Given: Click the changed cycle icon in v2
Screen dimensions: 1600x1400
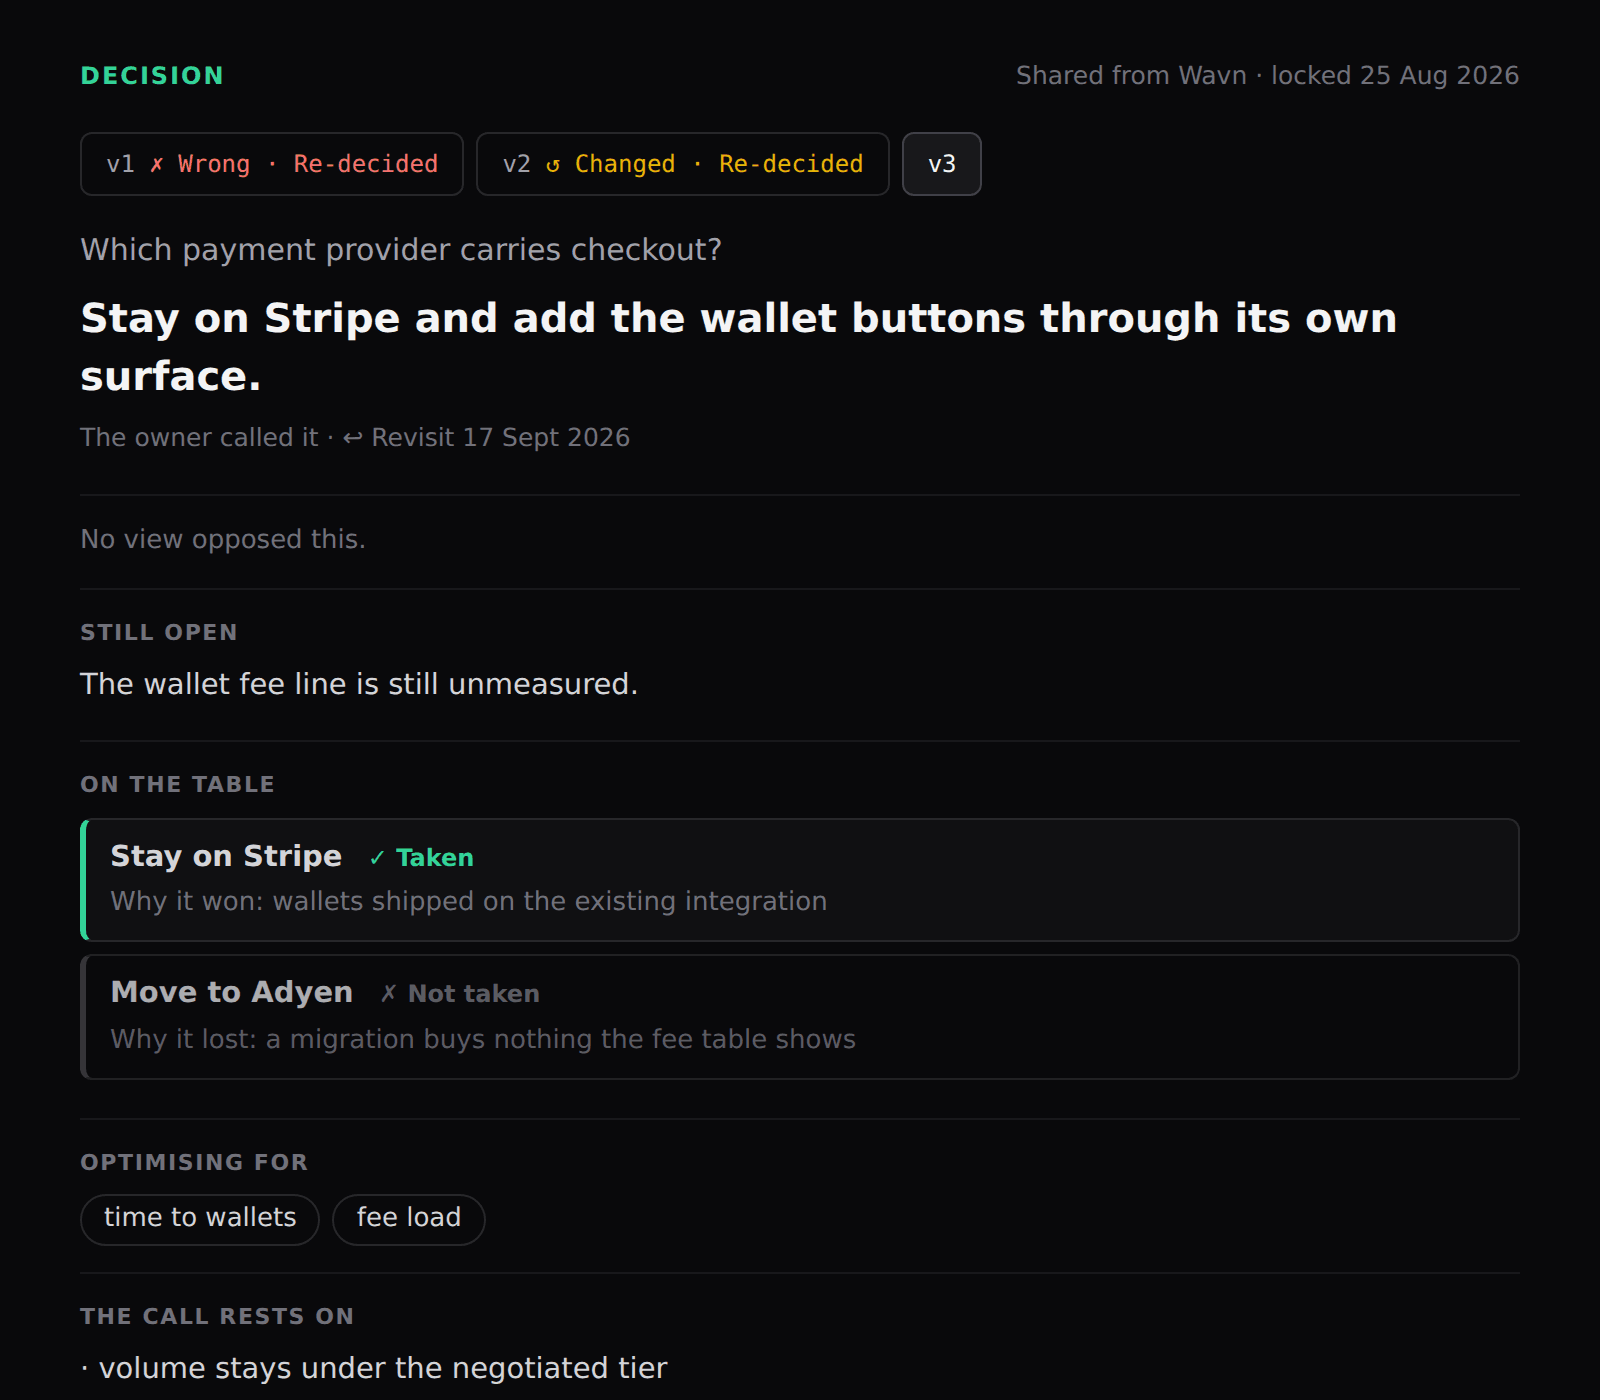Looking at the screenshot, I should point(553,165).
